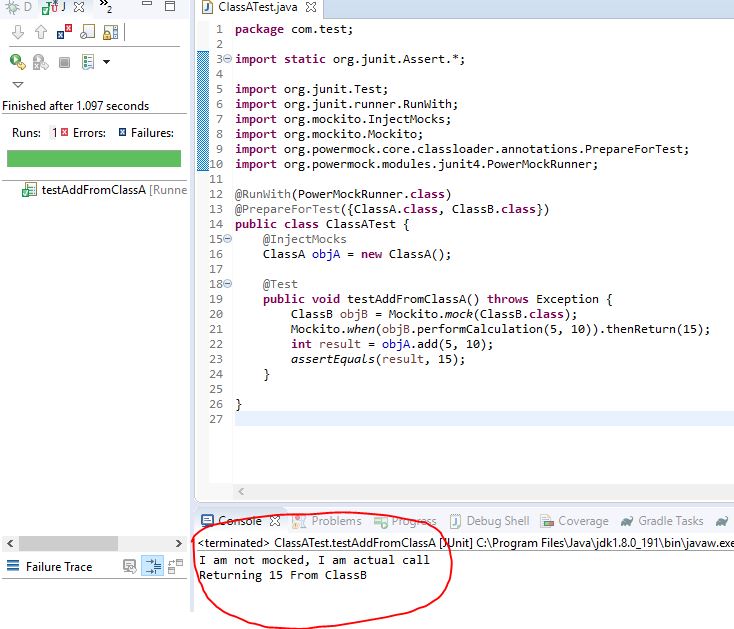The height and width of the screenshot is (629, 734).
Task: Show hidden views list chevron
Action: (x=105, y=6)
